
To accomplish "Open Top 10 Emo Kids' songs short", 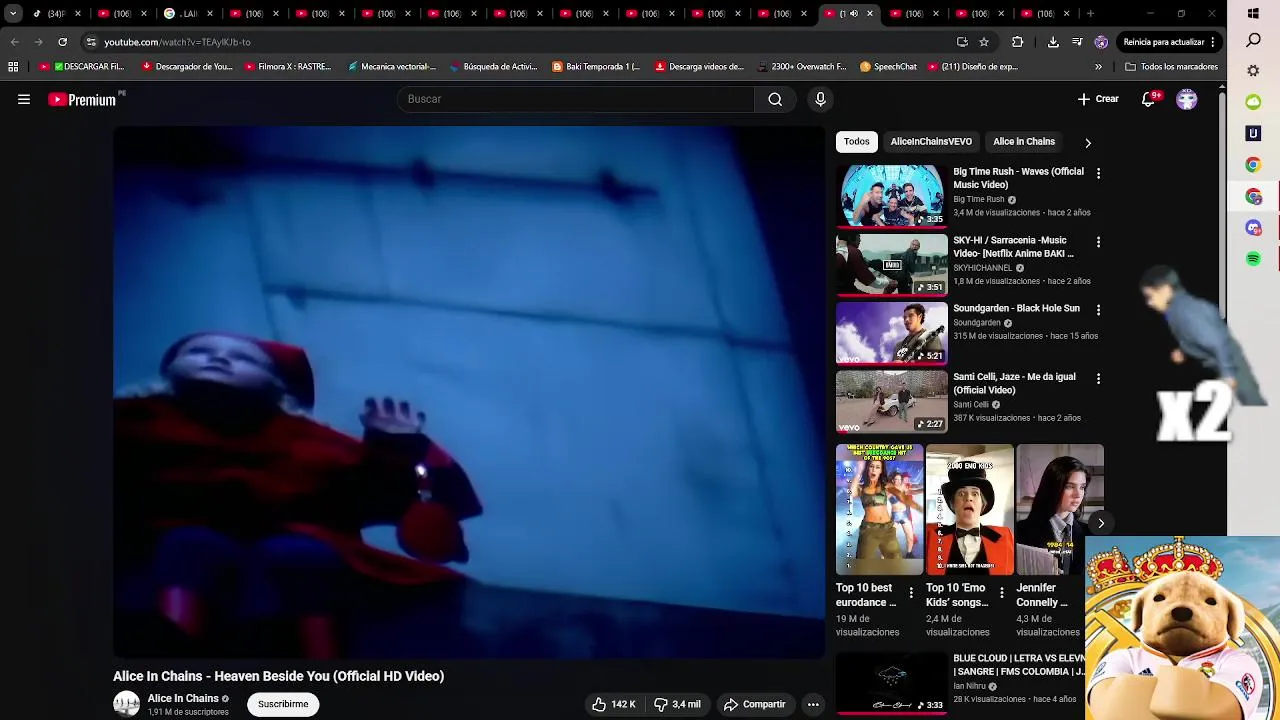I will [x=969, y=510].
